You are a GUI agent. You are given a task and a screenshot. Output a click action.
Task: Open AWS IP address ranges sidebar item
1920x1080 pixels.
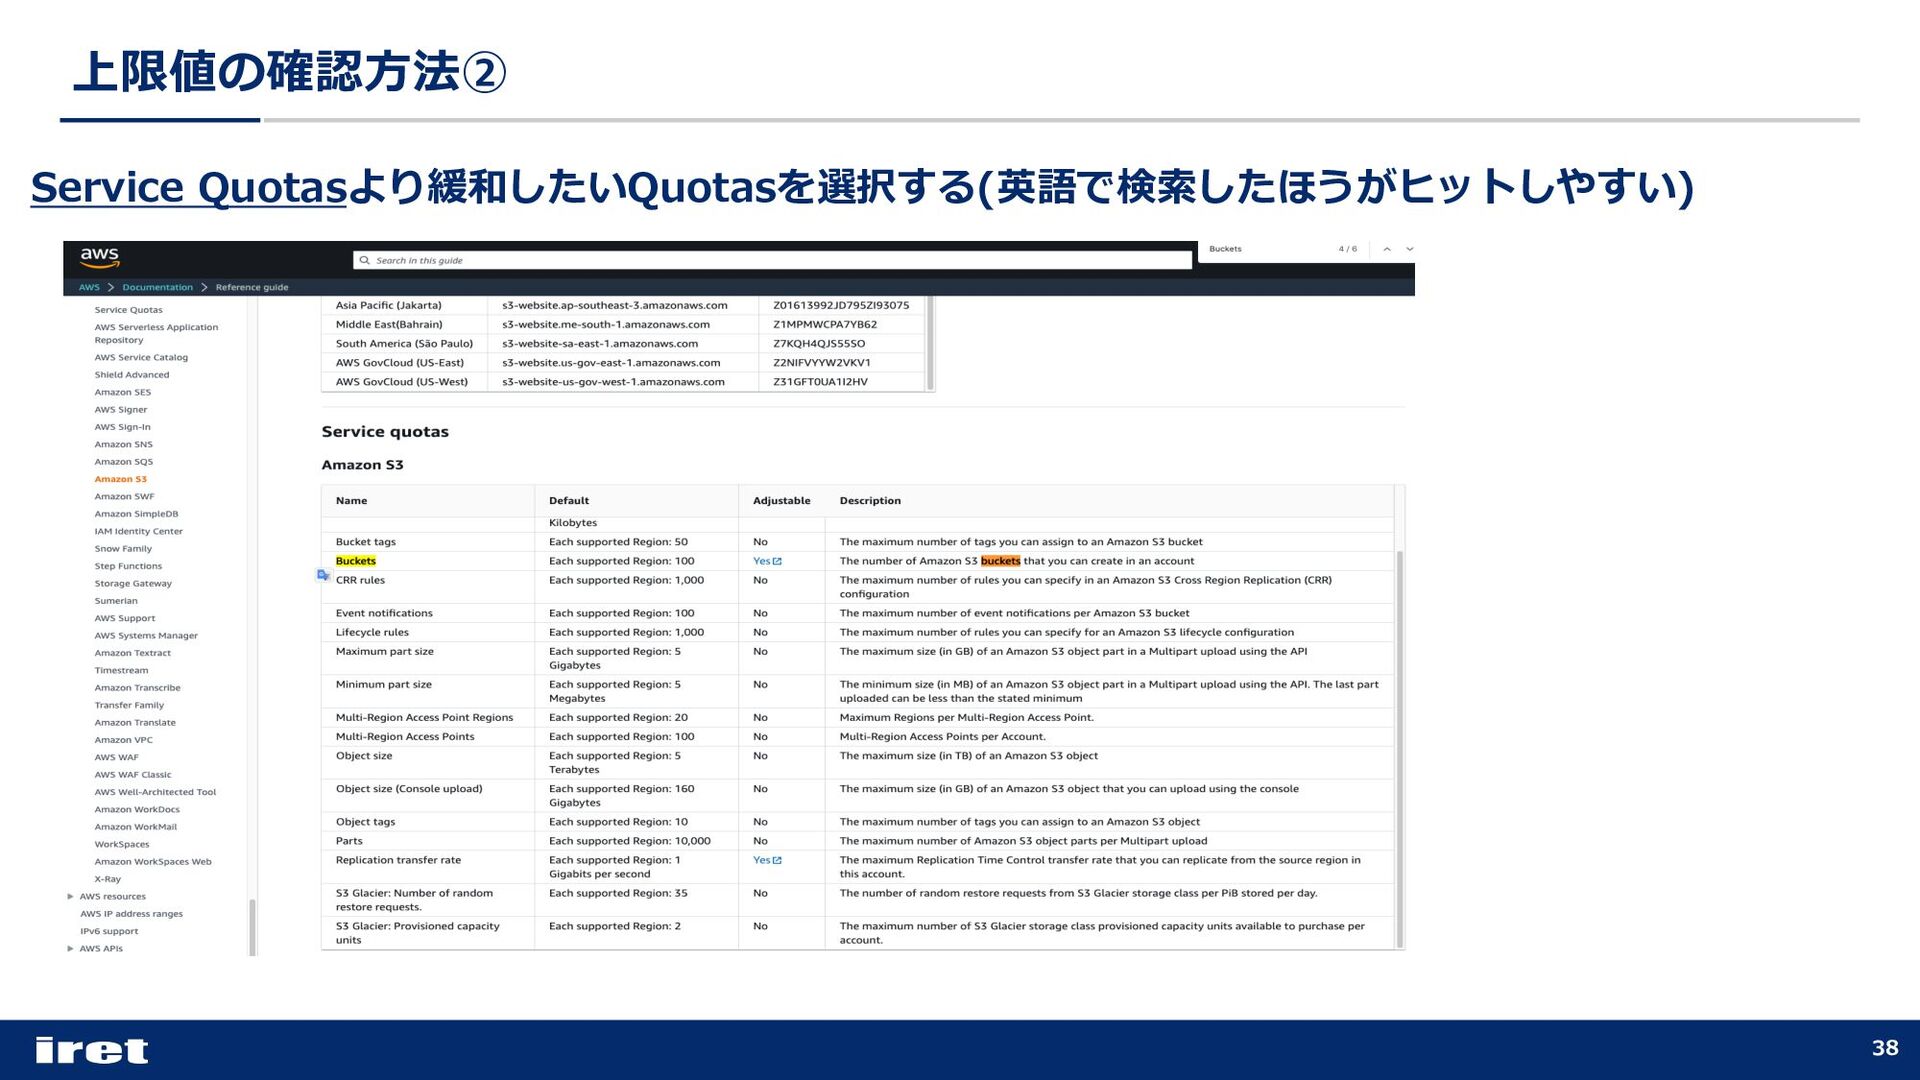[x=132, y=914]
